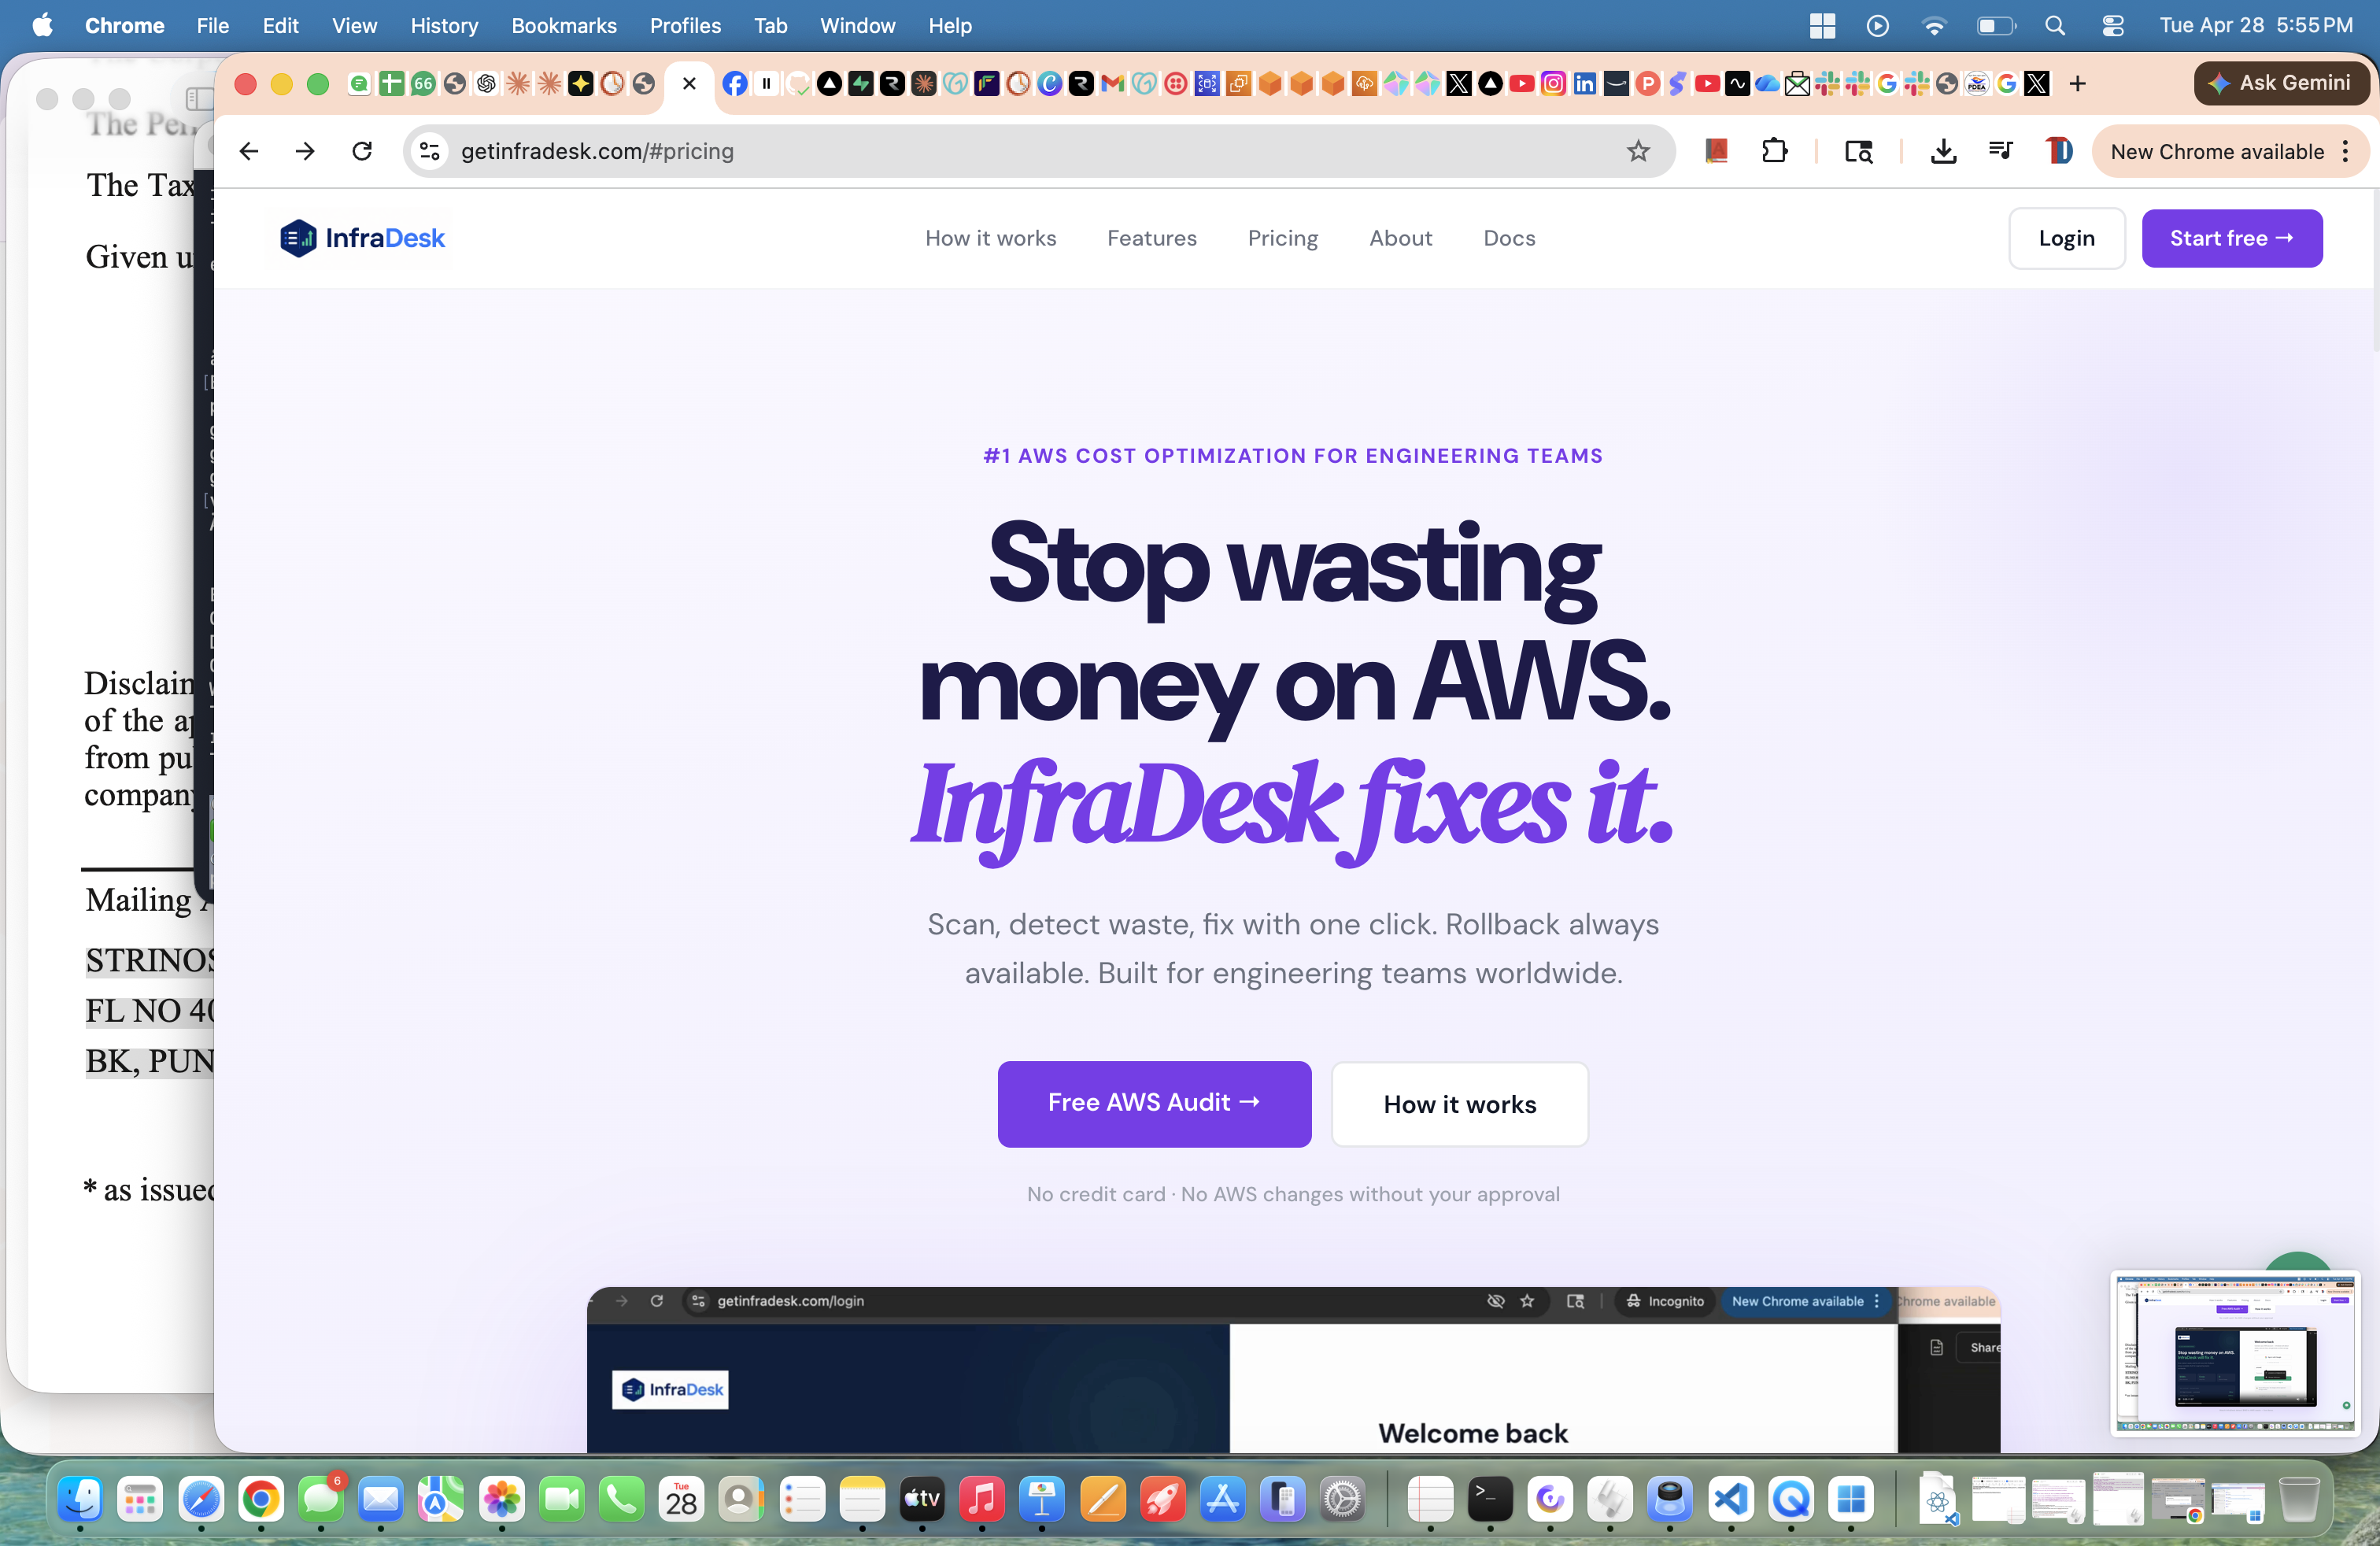Screen dimensions: 2380x1546
Task: Open Messages from the Dock
Action: tap(321, 1498)
